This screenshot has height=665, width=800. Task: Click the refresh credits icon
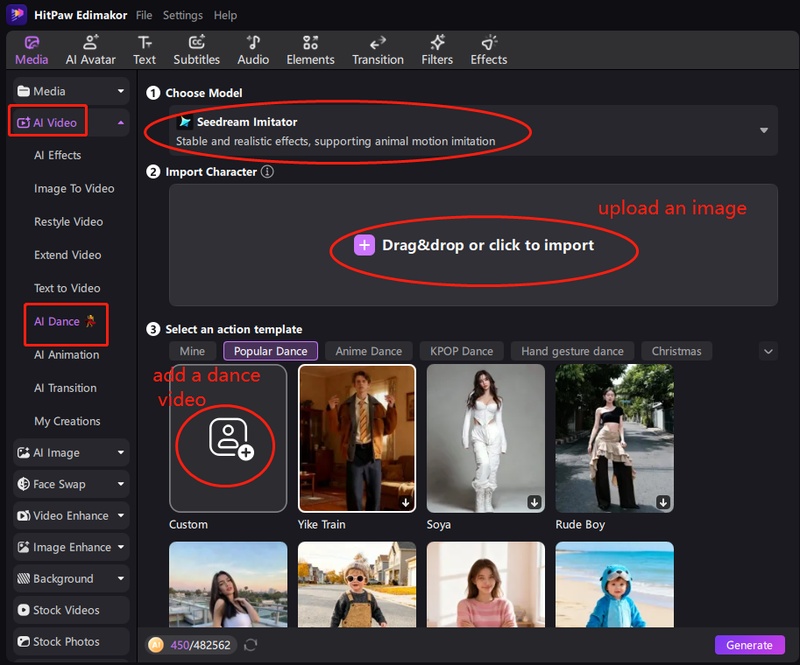pos(251,646)
